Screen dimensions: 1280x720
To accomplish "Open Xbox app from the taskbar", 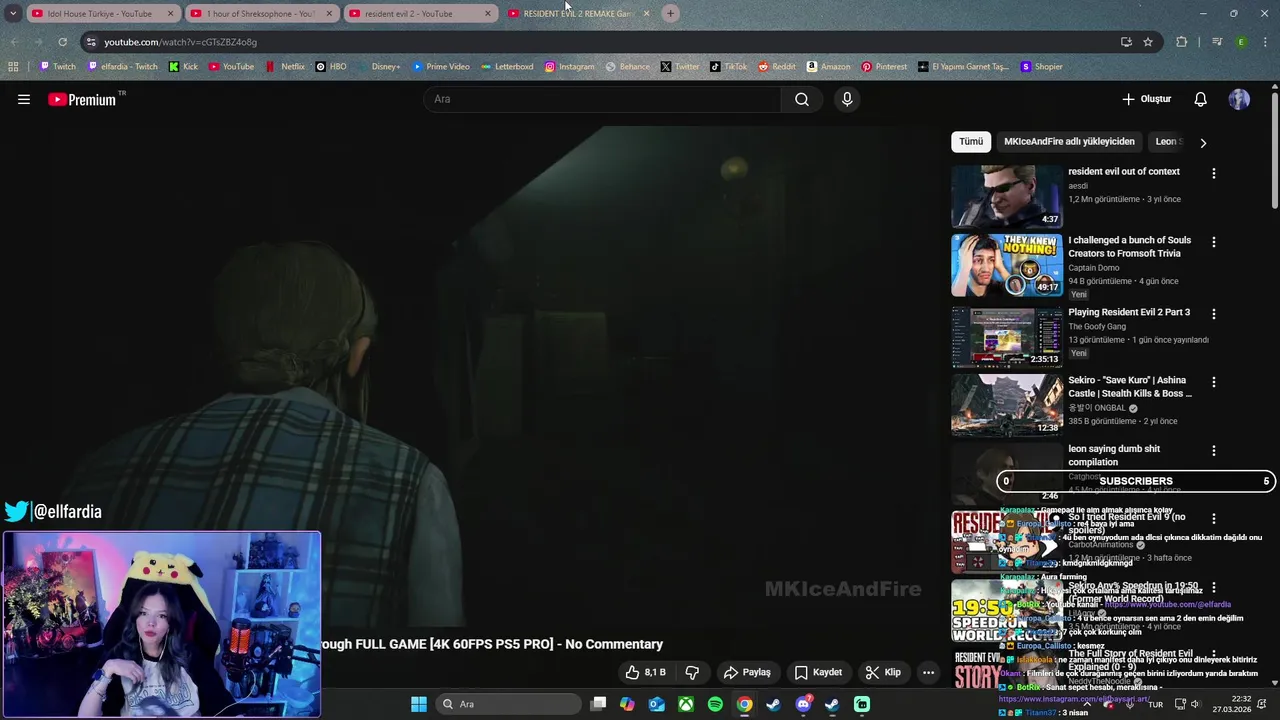I will point(686,704).
